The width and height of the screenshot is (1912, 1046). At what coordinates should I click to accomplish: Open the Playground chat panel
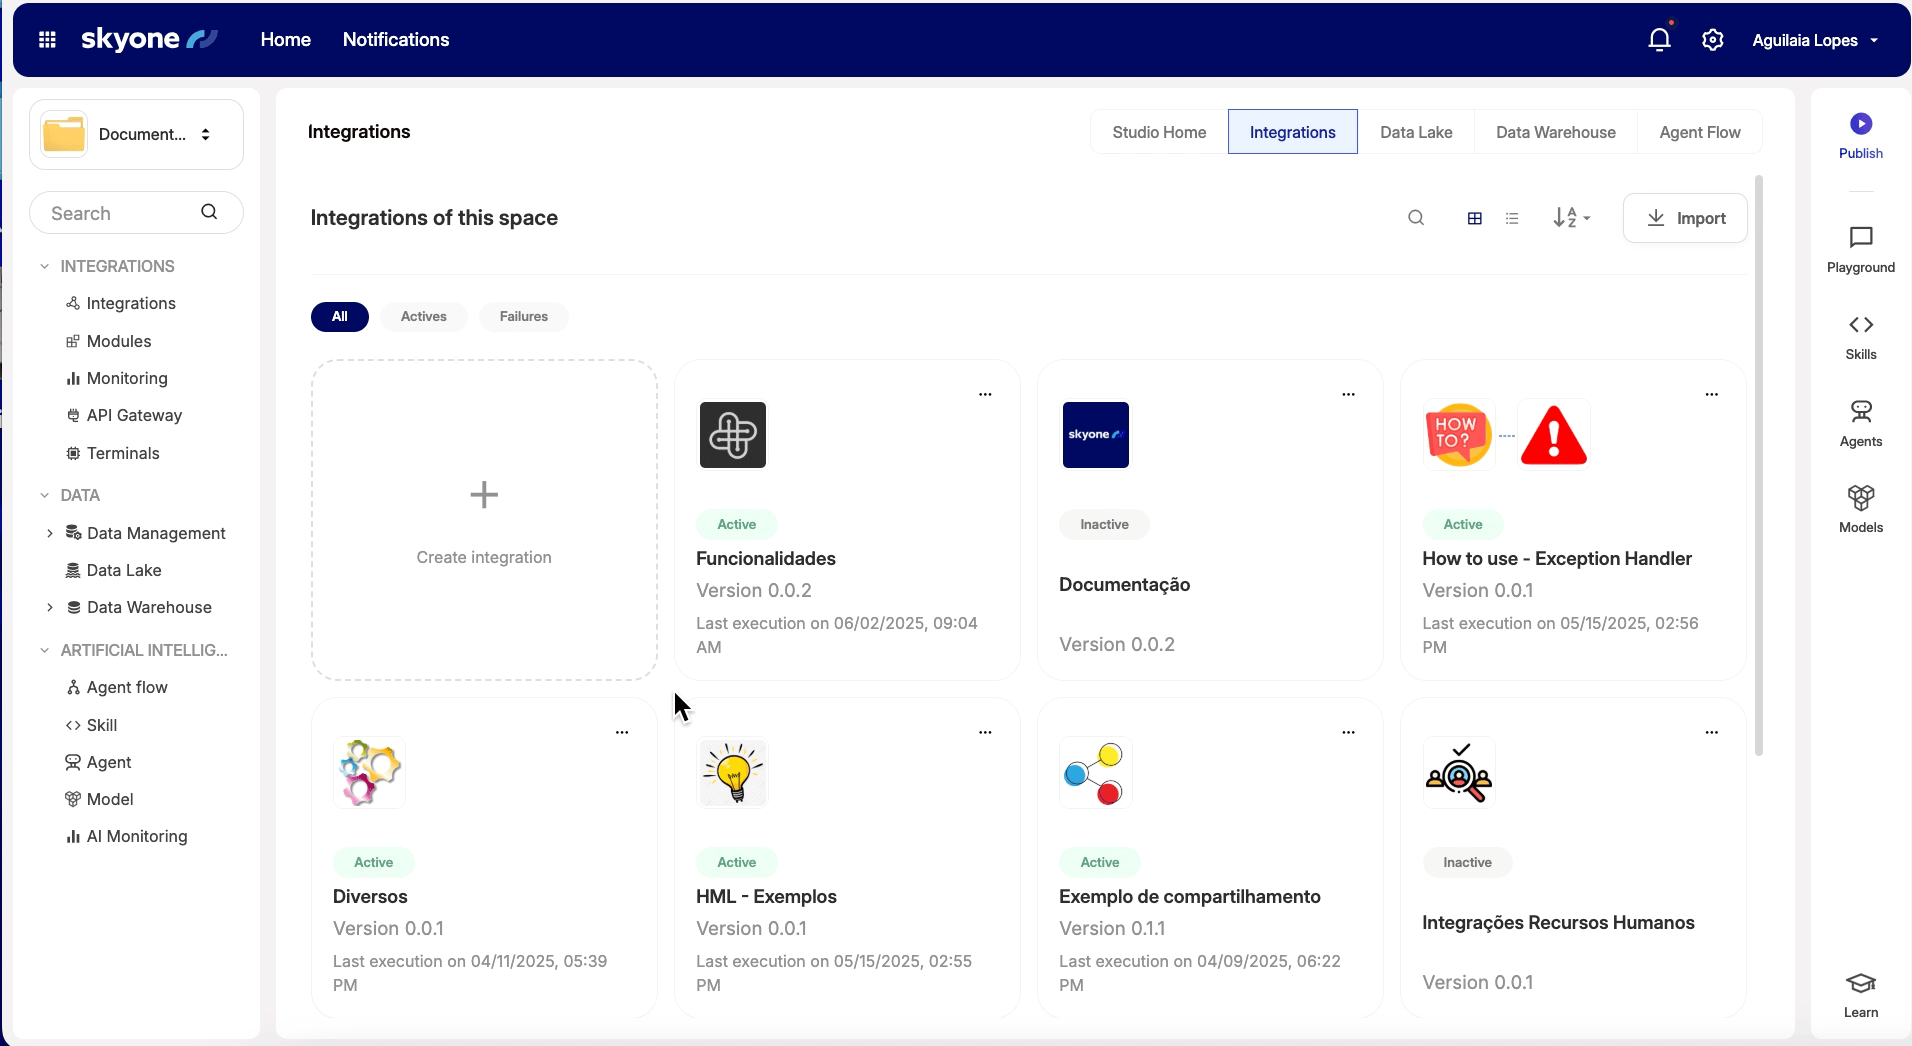(1860, 238)
